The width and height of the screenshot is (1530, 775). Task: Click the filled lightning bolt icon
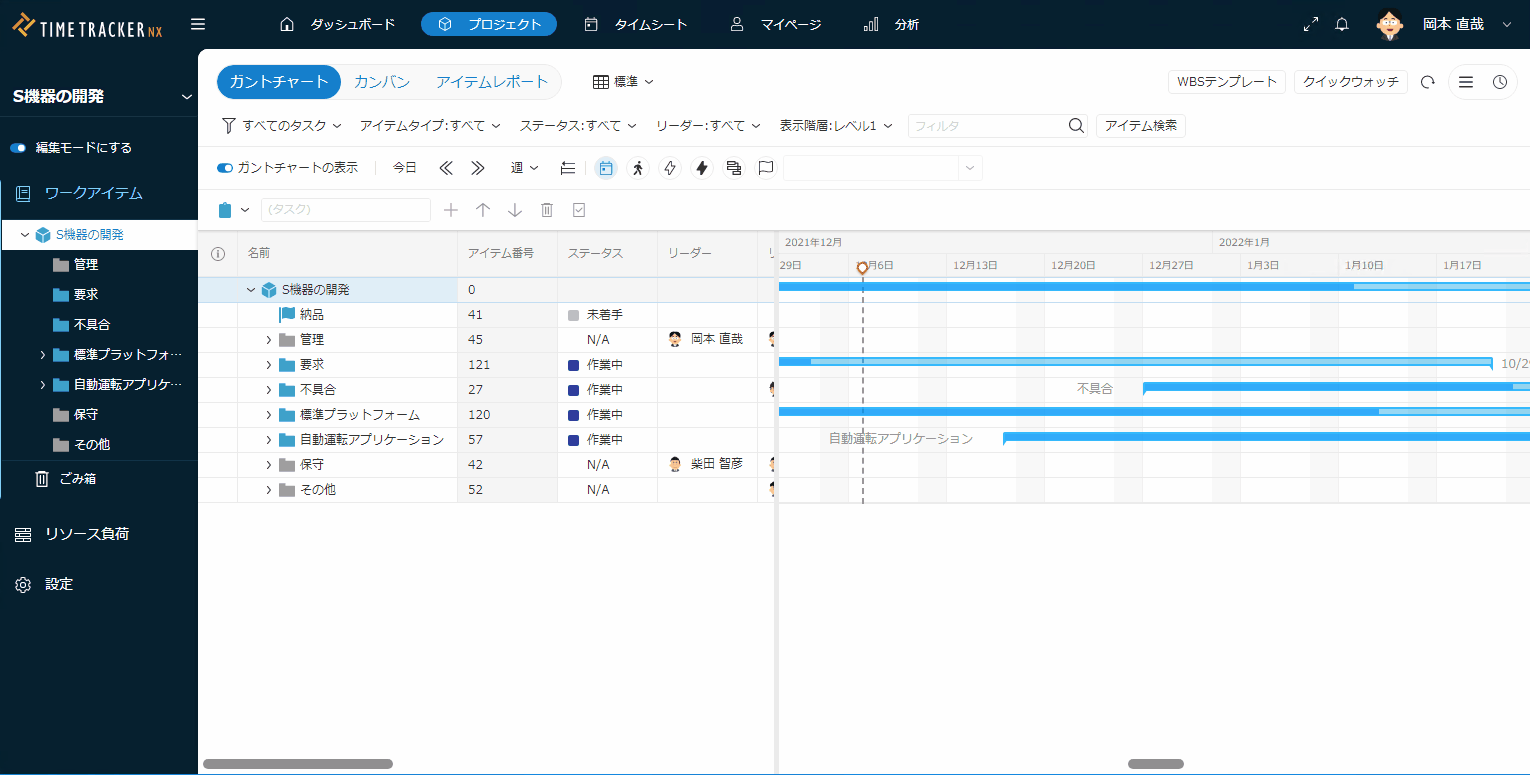point(702,168)
